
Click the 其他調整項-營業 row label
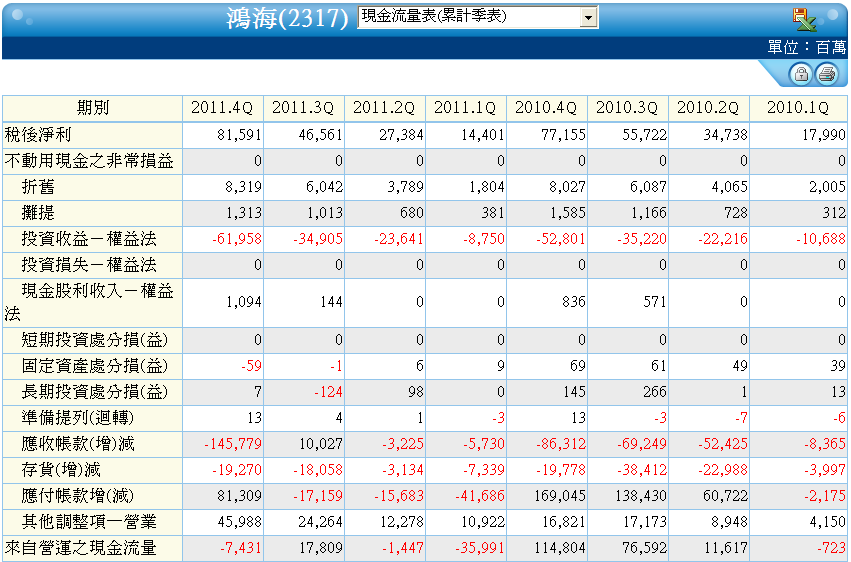point(89,522)
